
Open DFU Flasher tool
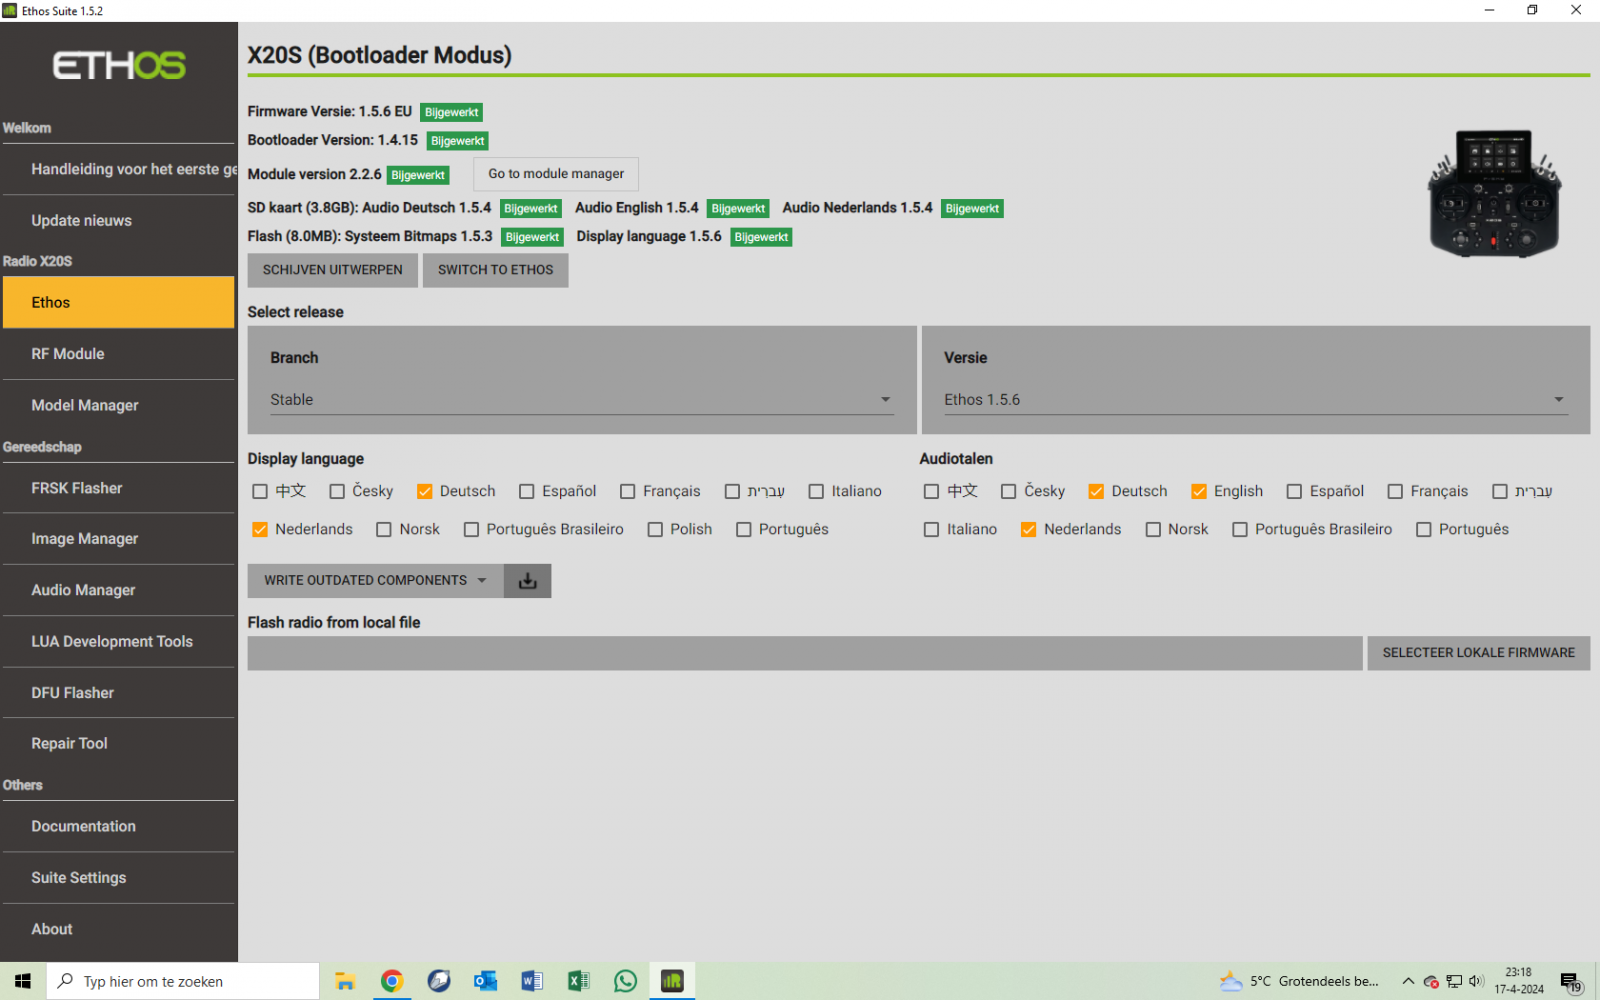pos(119,693)
